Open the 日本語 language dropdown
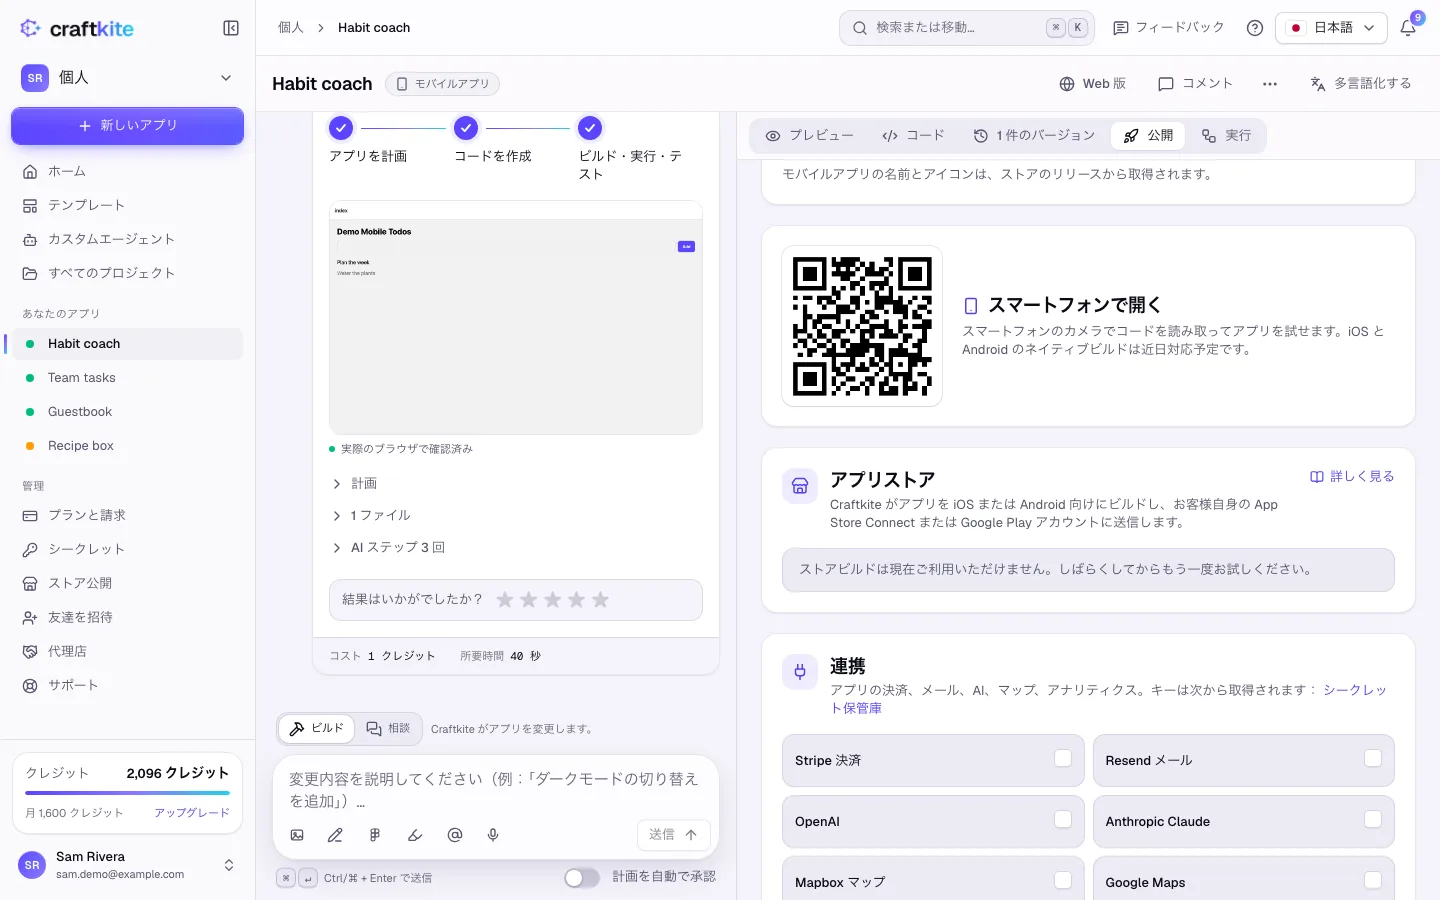This screenshot has width=1440, height=900. [x=1331, y=28]
